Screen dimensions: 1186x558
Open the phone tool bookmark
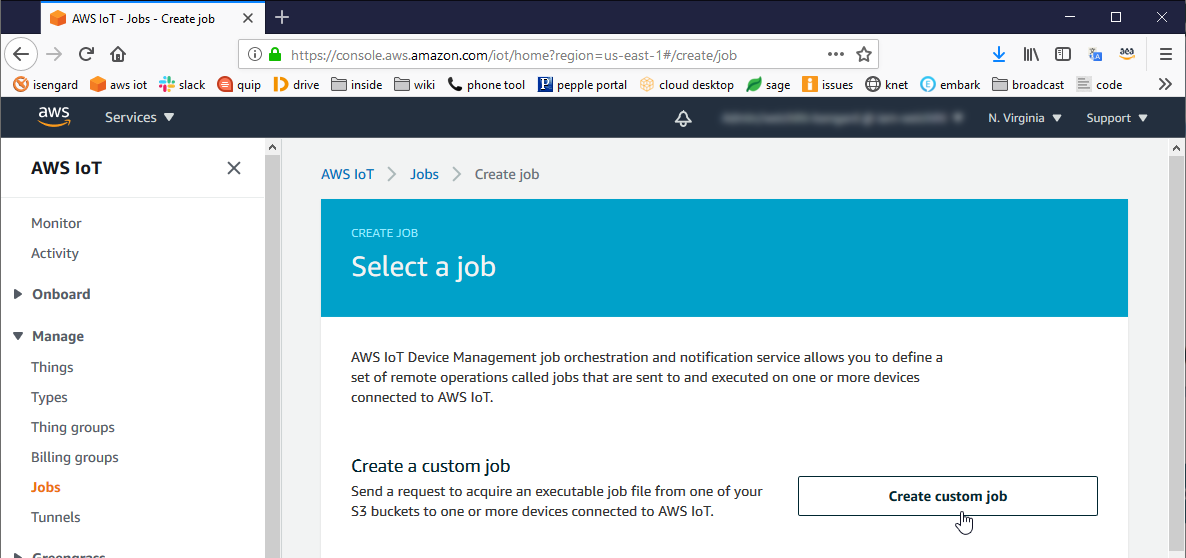pyautogui.click(x=486, y=85)
